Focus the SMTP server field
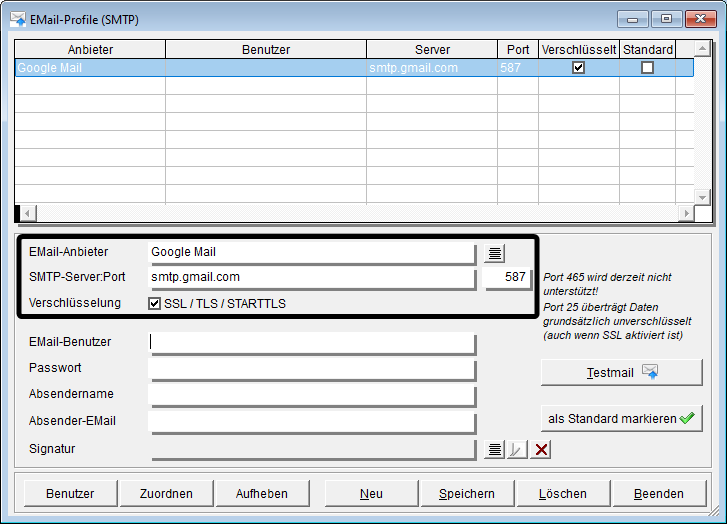This screenshot has height=524, width=727. [312, 278]
